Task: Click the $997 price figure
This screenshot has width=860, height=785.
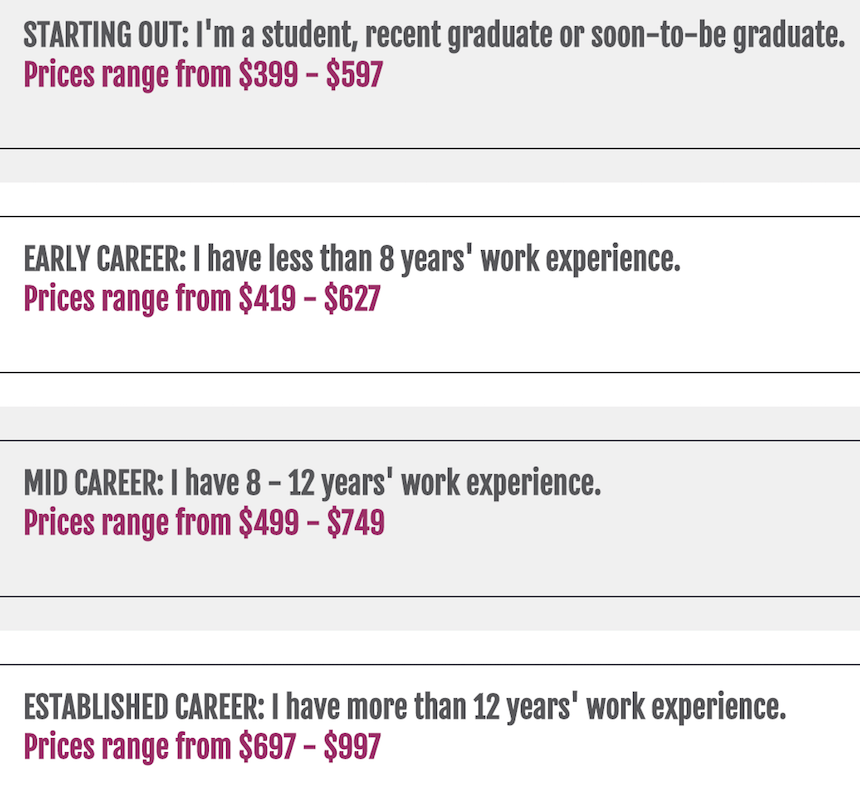Action: (x=353, y=746)
